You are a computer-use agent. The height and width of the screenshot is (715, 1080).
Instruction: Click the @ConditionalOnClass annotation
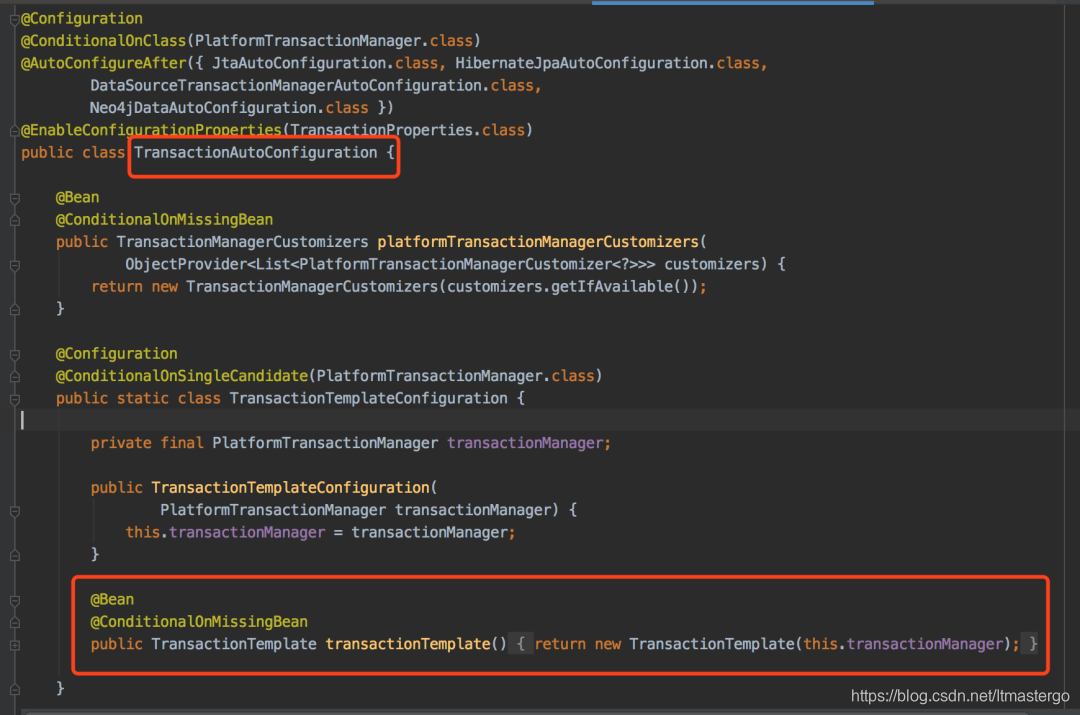103,41
